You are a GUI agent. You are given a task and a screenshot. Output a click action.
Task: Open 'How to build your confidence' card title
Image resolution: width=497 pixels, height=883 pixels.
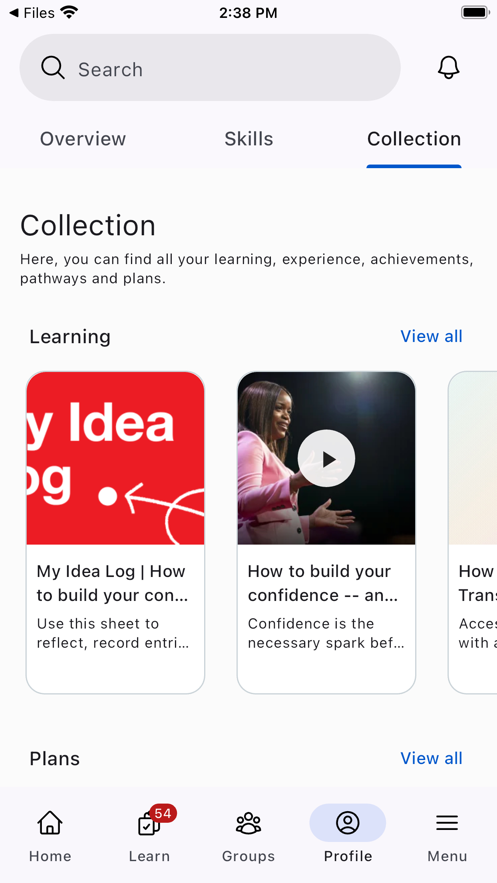click(323, 583)
